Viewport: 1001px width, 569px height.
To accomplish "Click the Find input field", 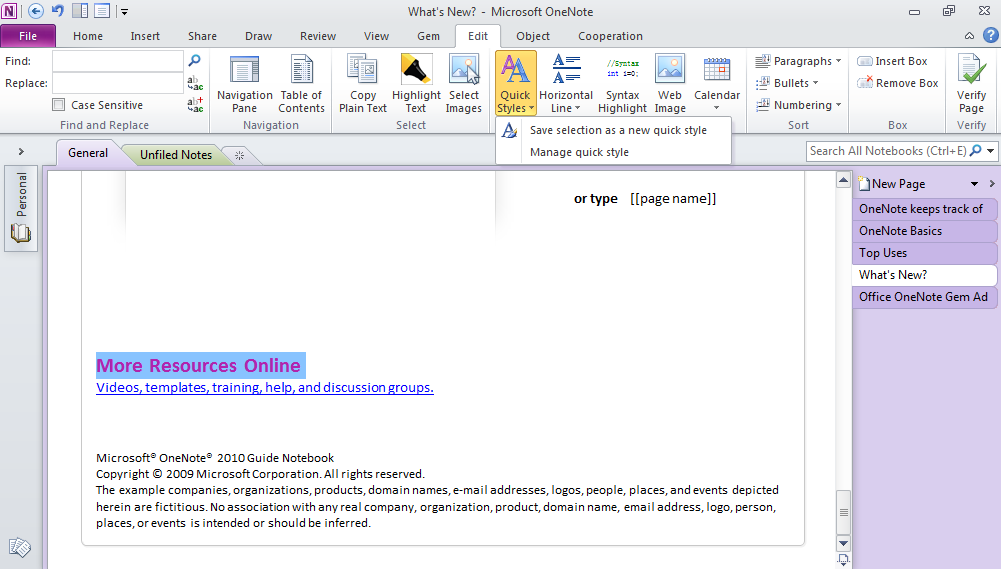I will [x=118, y=61].
